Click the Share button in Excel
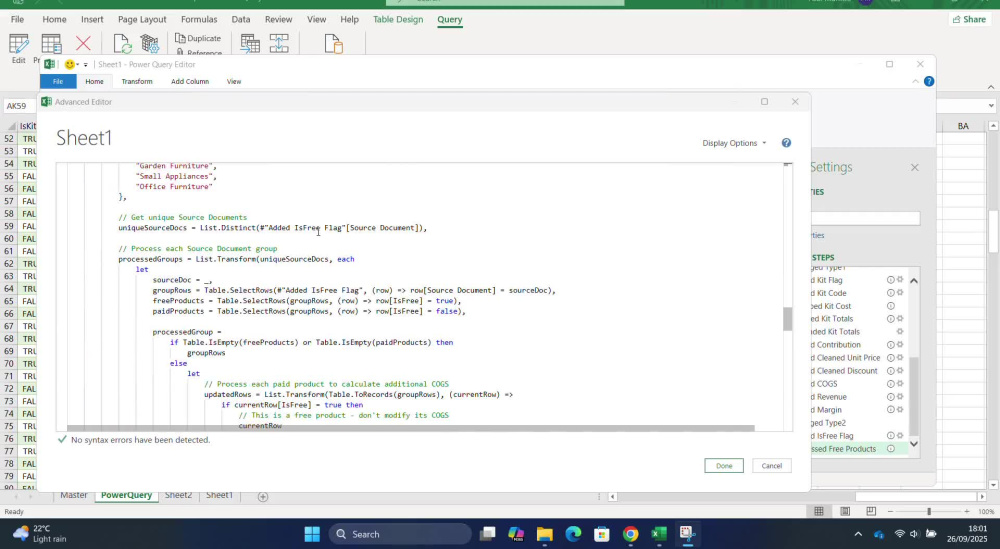This screenshot has width=1000, height=549. (x=969, y=19)
